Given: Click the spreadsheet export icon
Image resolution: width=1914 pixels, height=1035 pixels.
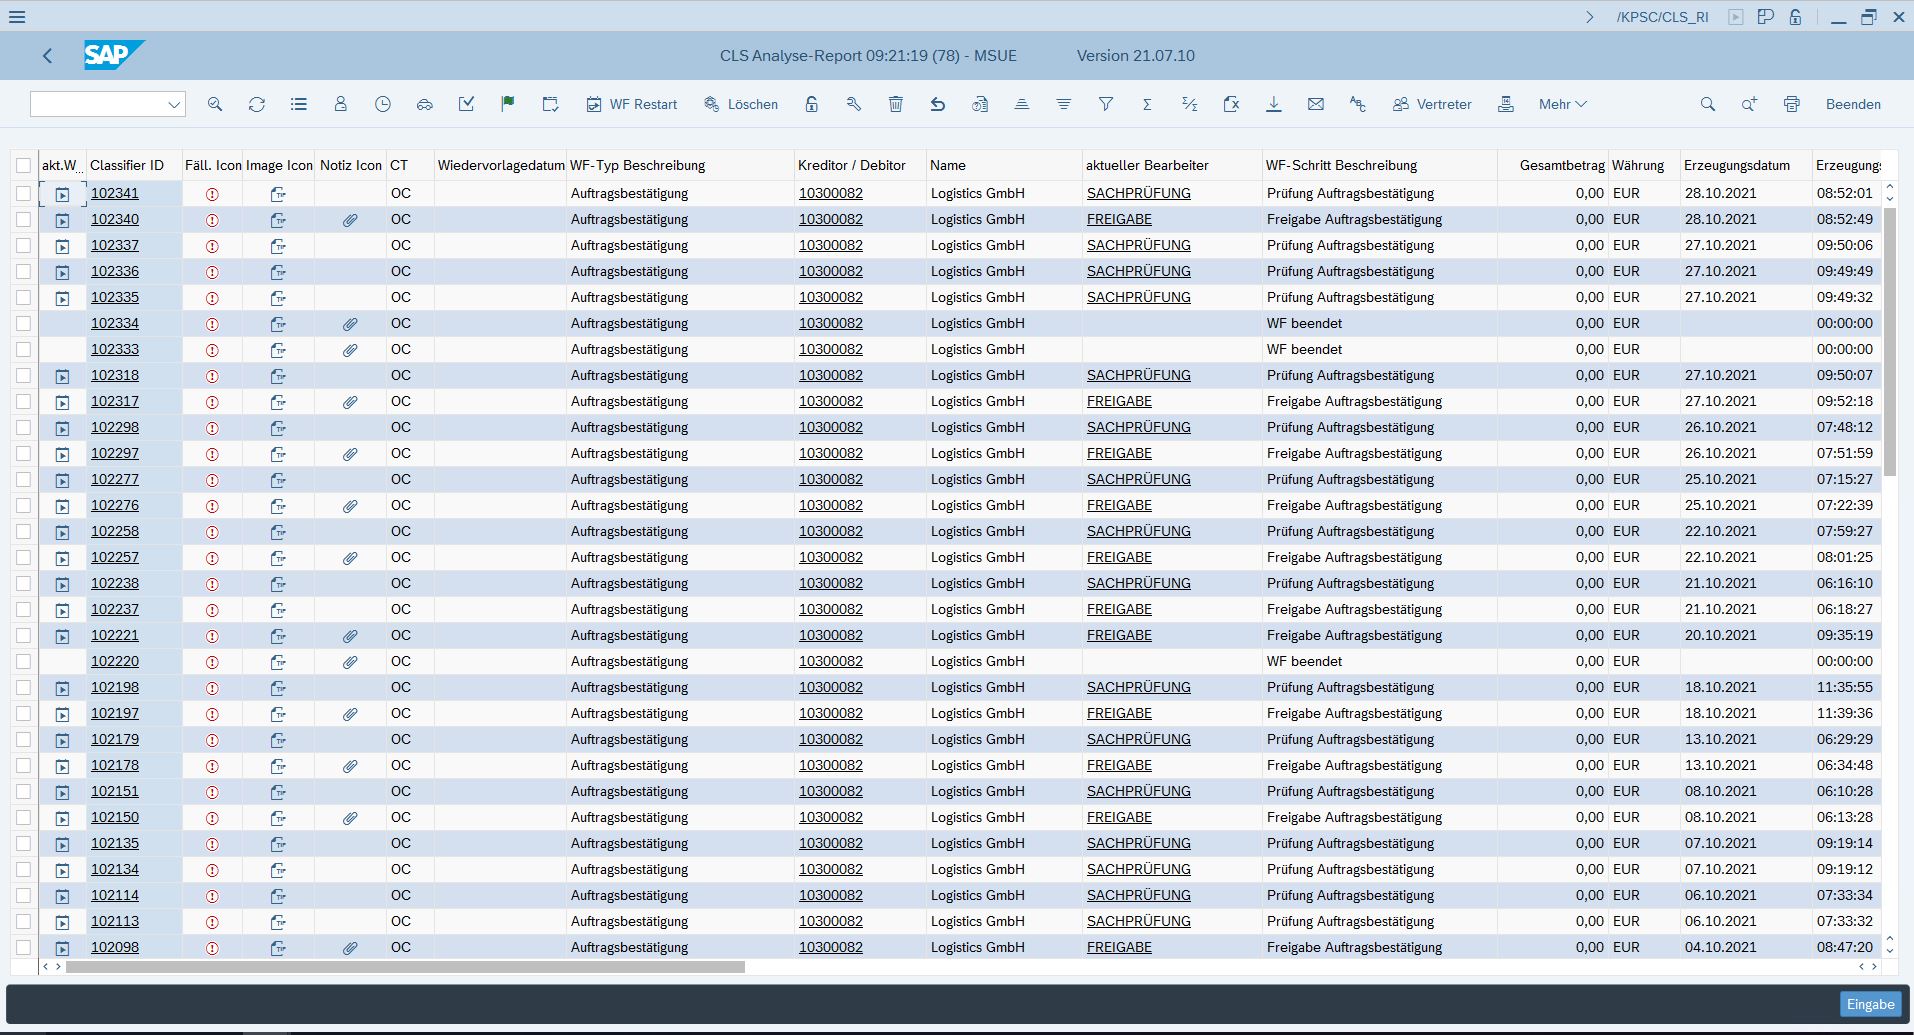Looking at the screenshot, I should (1231, 104).
